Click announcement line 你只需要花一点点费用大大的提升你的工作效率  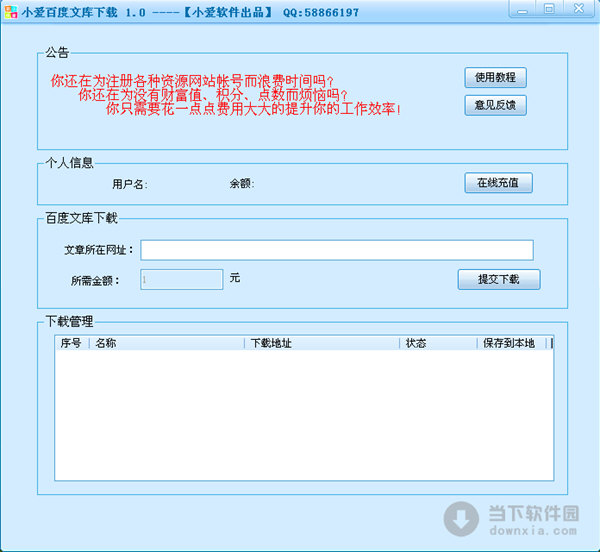[253, 109]
